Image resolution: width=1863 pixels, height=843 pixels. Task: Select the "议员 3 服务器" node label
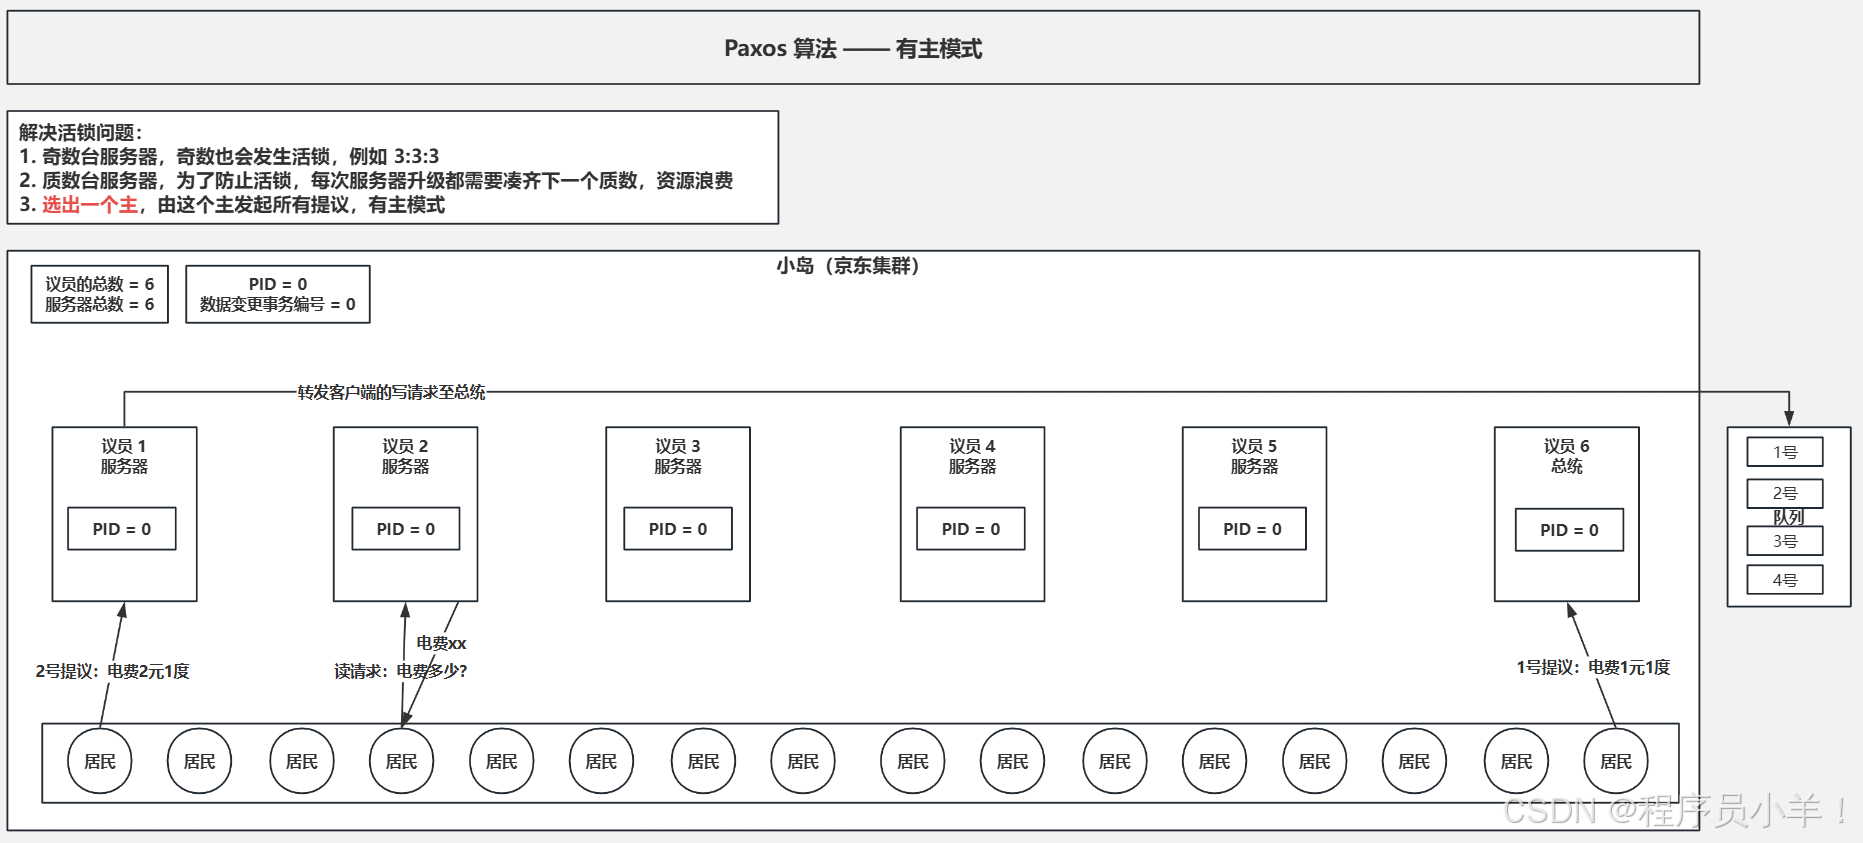(678, 456)
